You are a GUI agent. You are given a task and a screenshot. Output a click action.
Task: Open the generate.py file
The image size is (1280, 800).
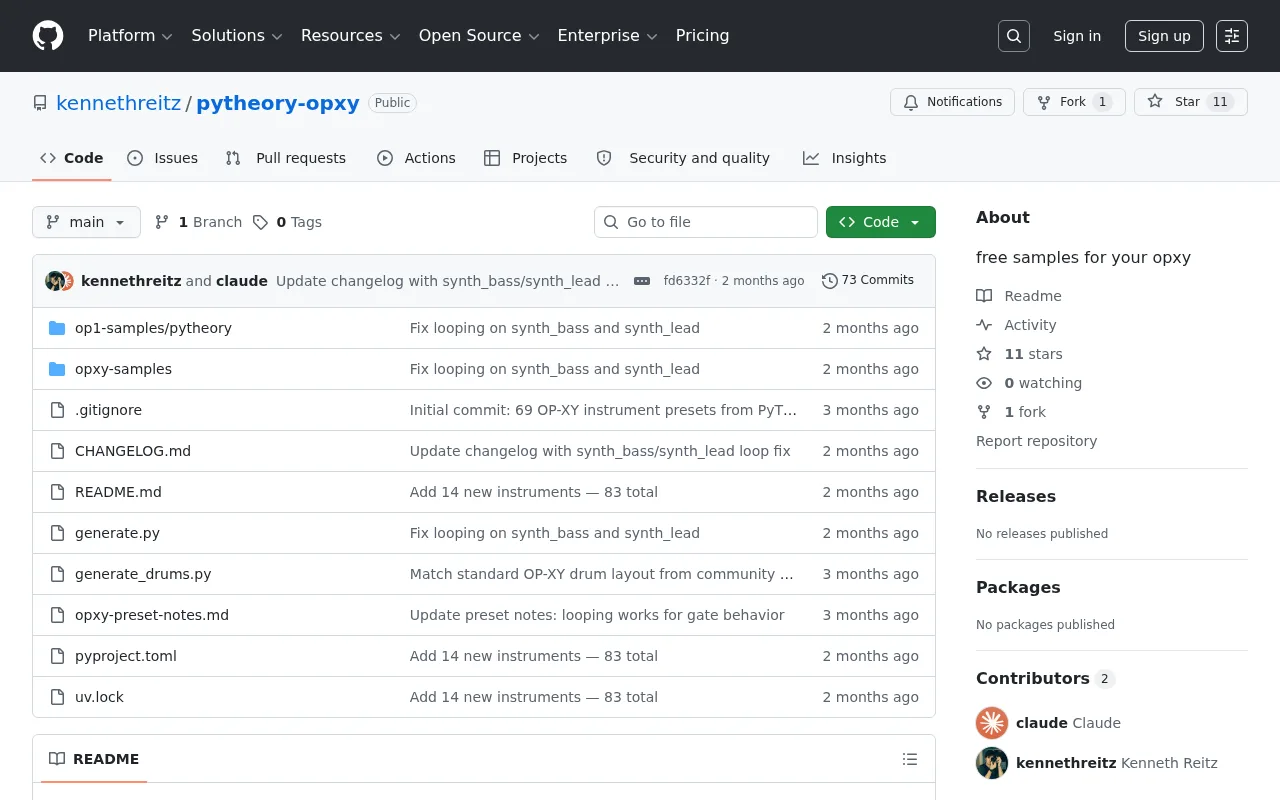coord(117,533)
